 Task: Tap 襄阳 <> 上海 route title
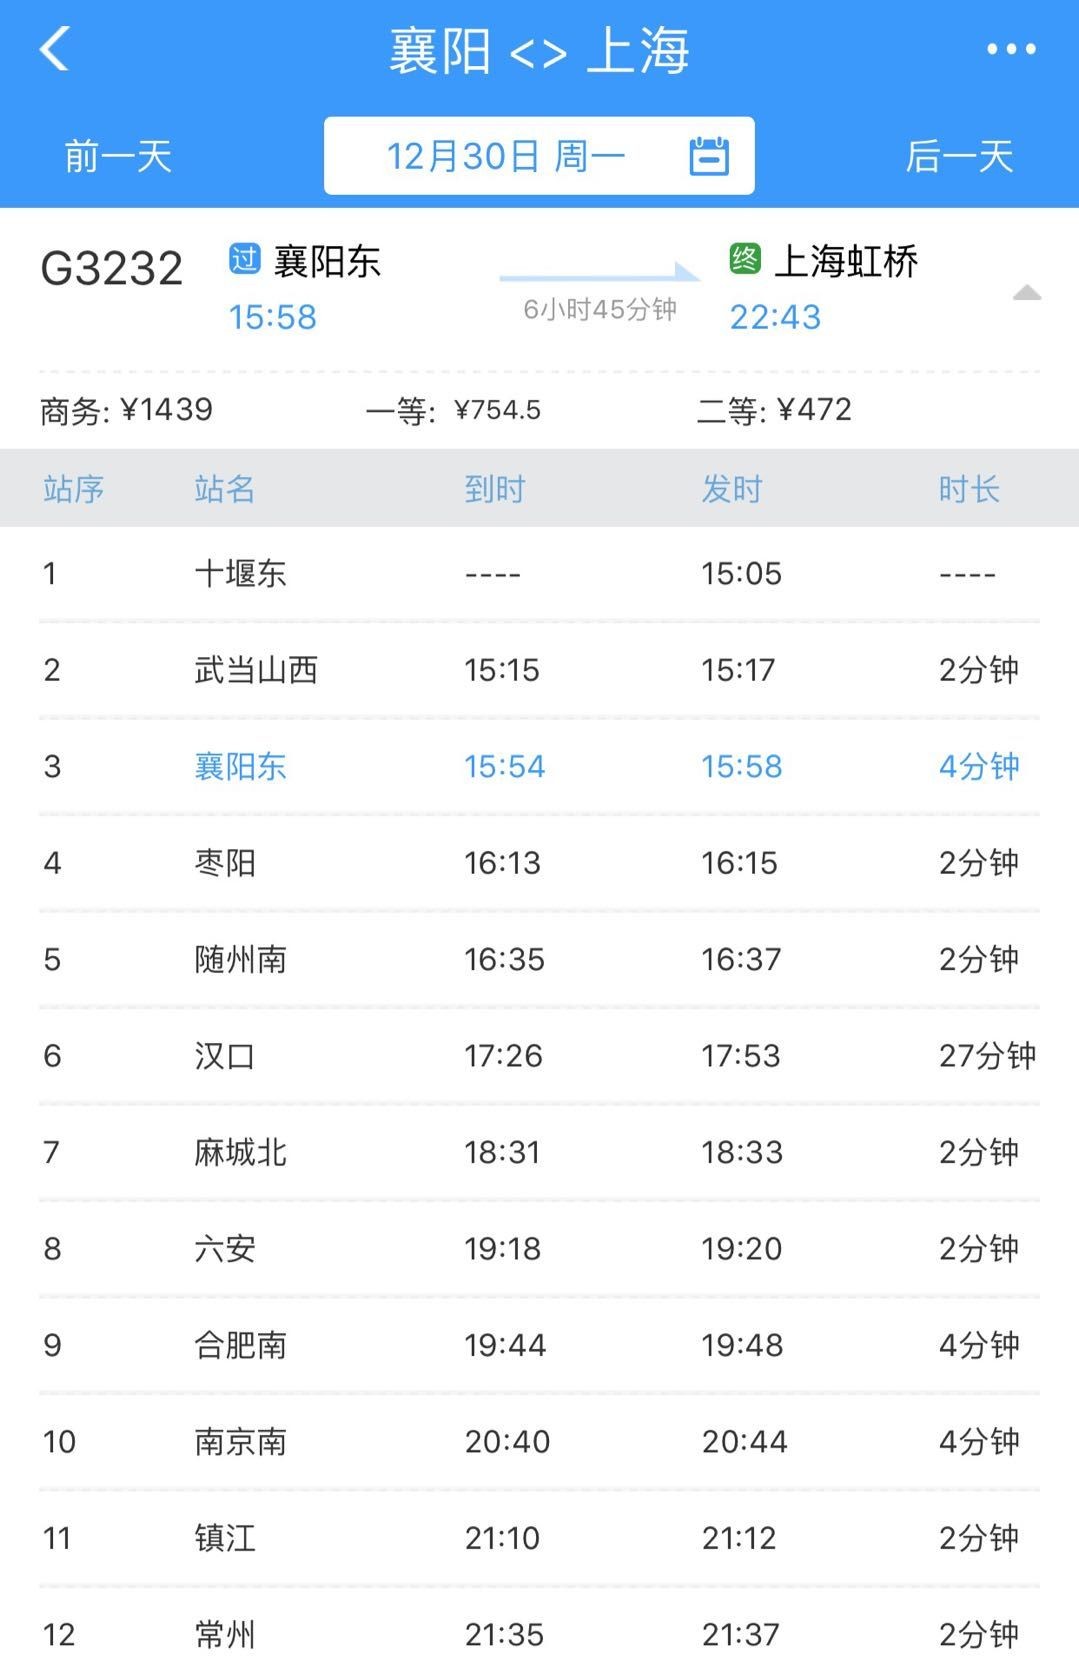[x=539, y=50]
